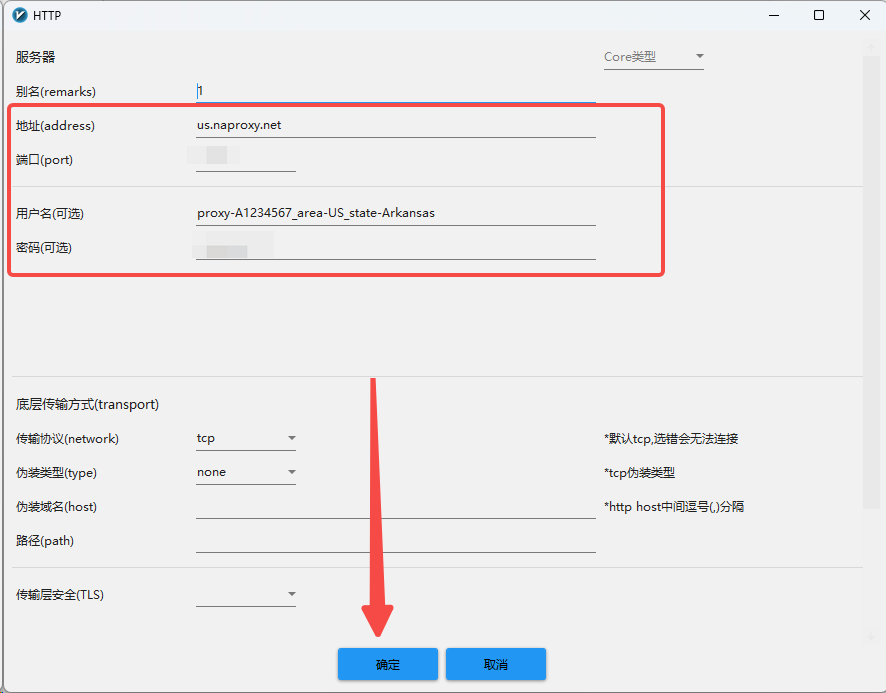886x693 pixels.
Task: Click the 伪装域名(host) text field
Action: [x=396, y=506]
